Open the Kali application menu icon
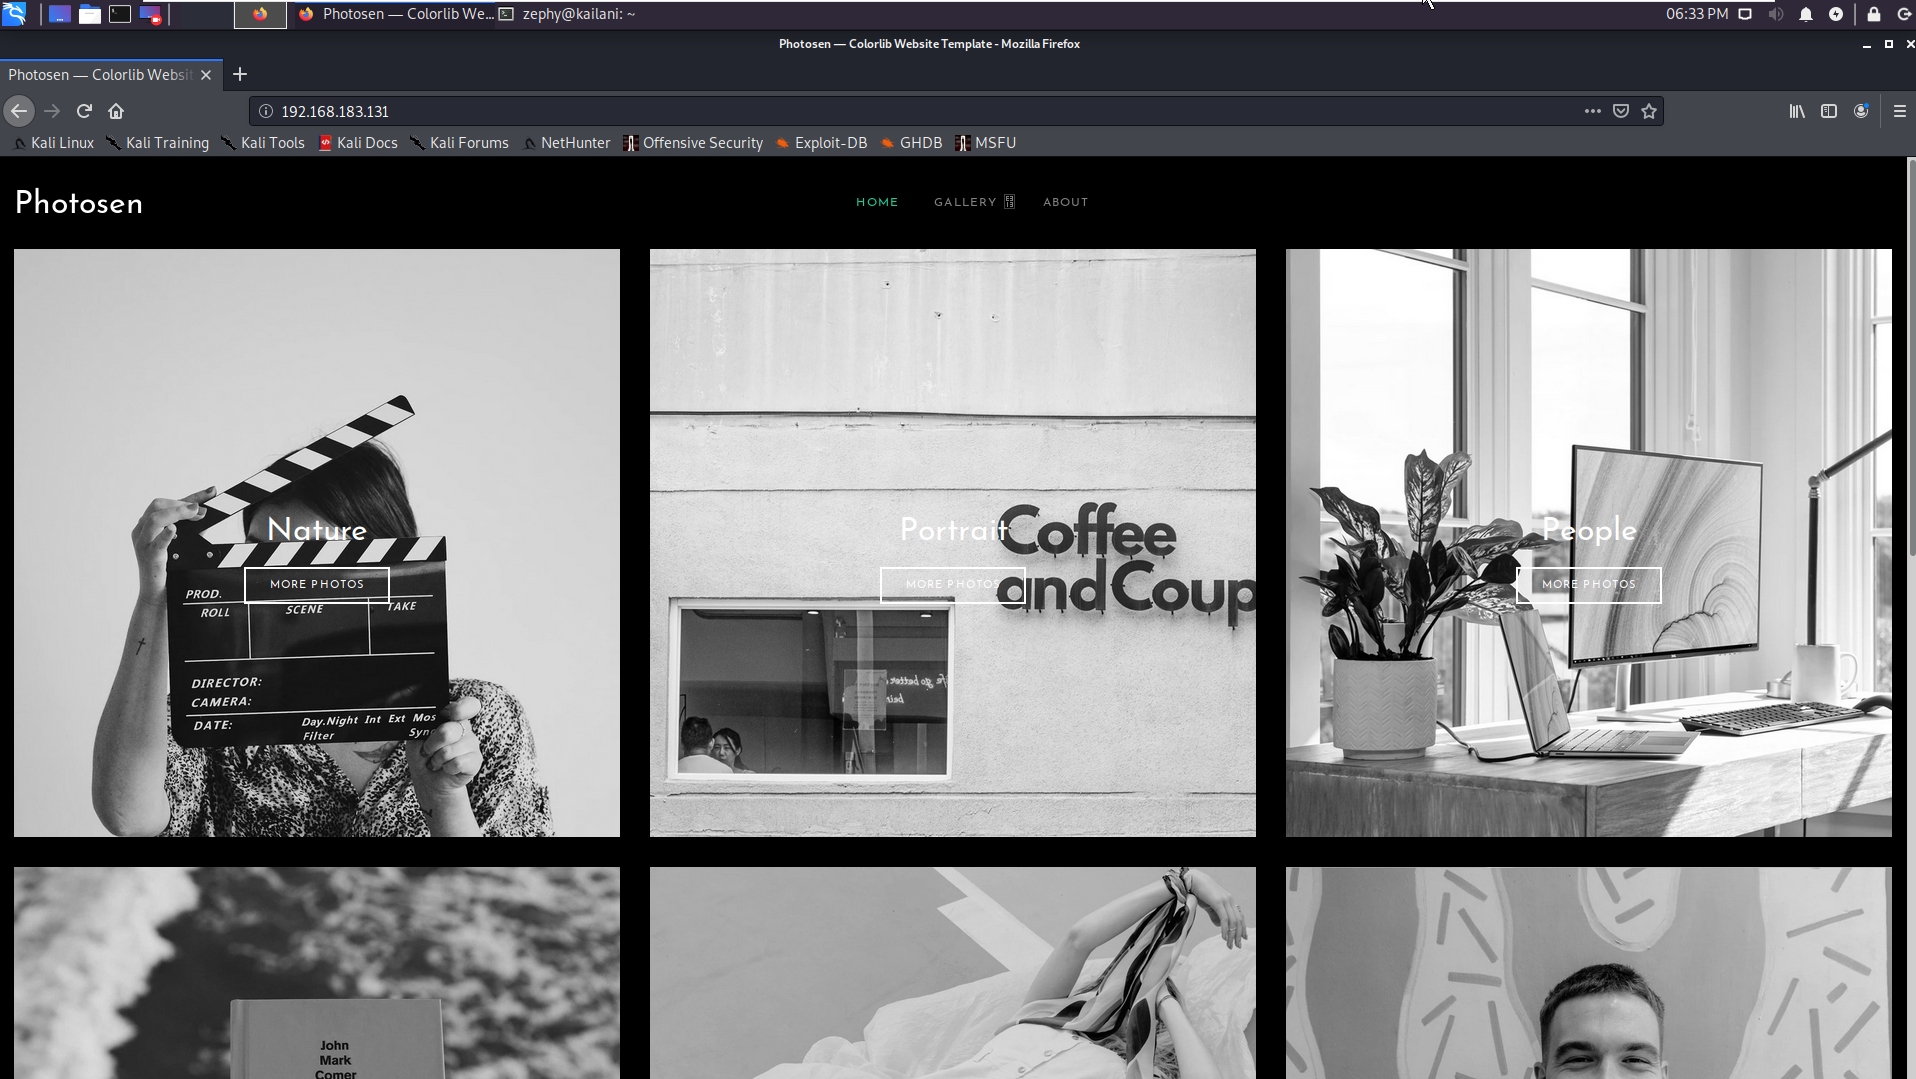The height and width of the screenshot is (1079, 1916). 14,14
